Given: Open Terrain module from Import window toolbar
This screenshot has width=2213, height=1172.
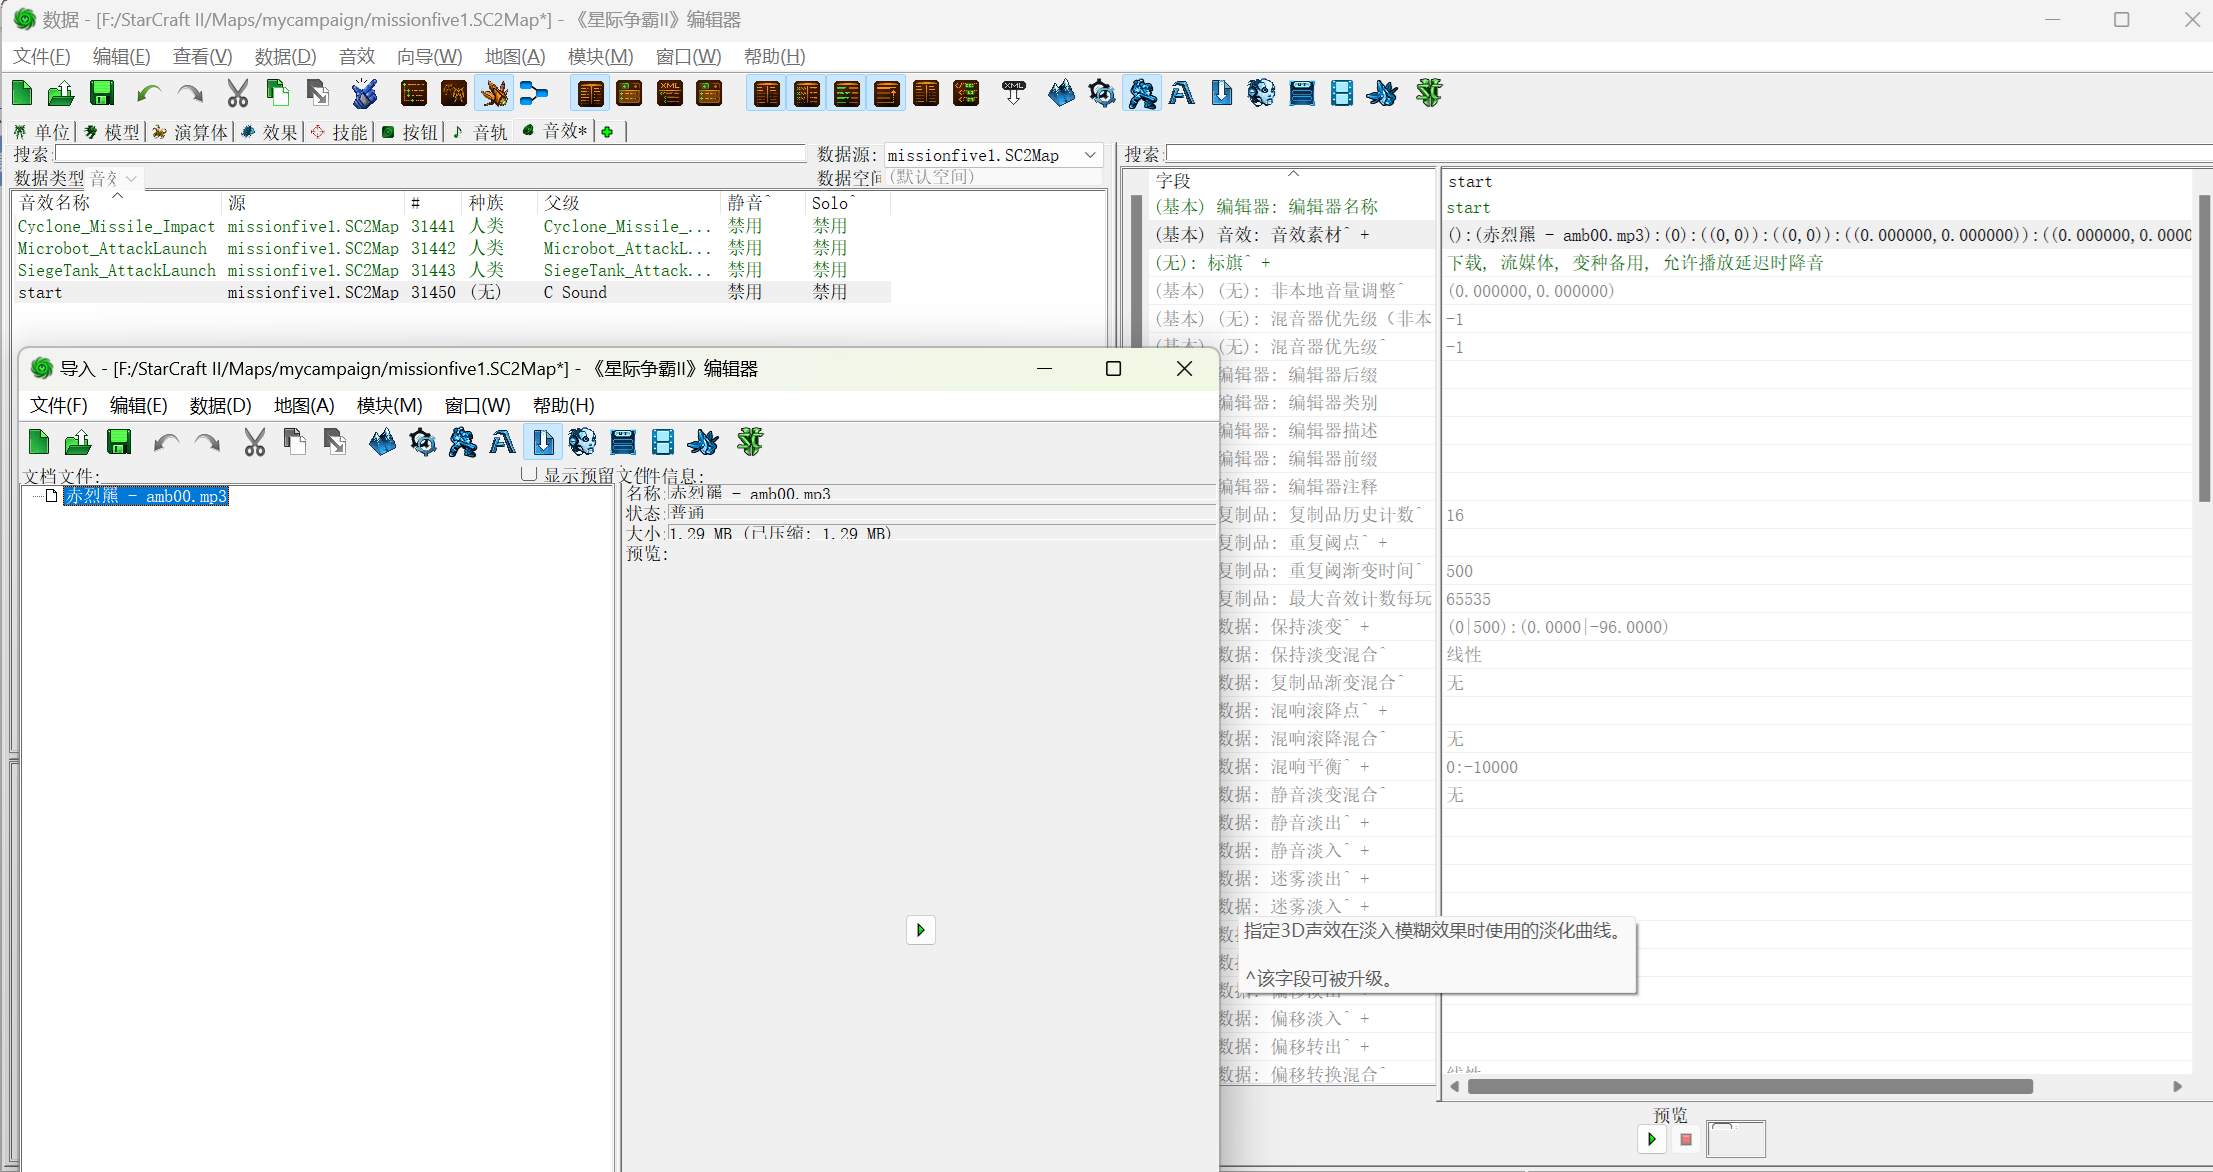Looking at the screenshot, I should (382, 442).
